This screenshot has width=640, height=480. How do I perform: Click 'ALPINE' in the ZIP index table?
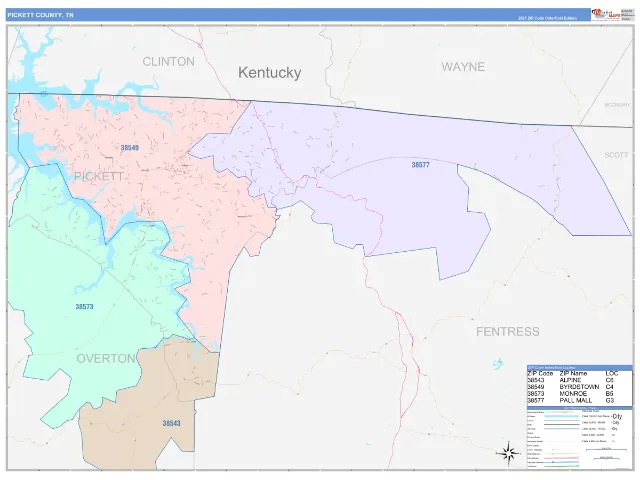(570, 380)
